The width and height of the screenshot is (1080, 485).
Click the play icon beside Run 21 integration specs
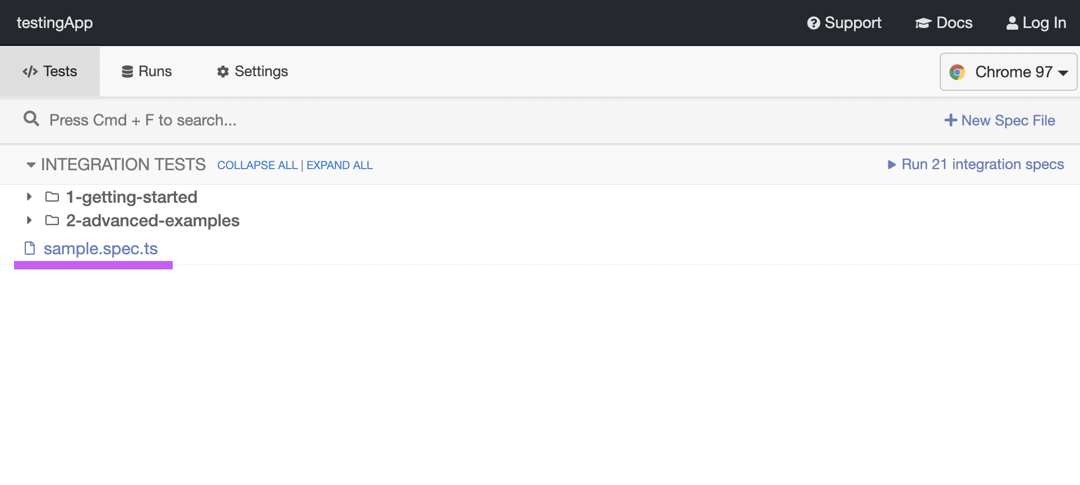pyautogui.click(x=892, y=165)
